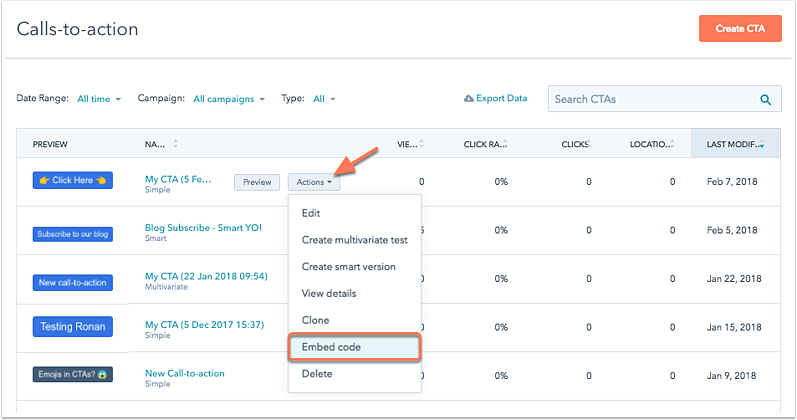Click the Create CTA button
797x420 pixels.
coord(740,29)
